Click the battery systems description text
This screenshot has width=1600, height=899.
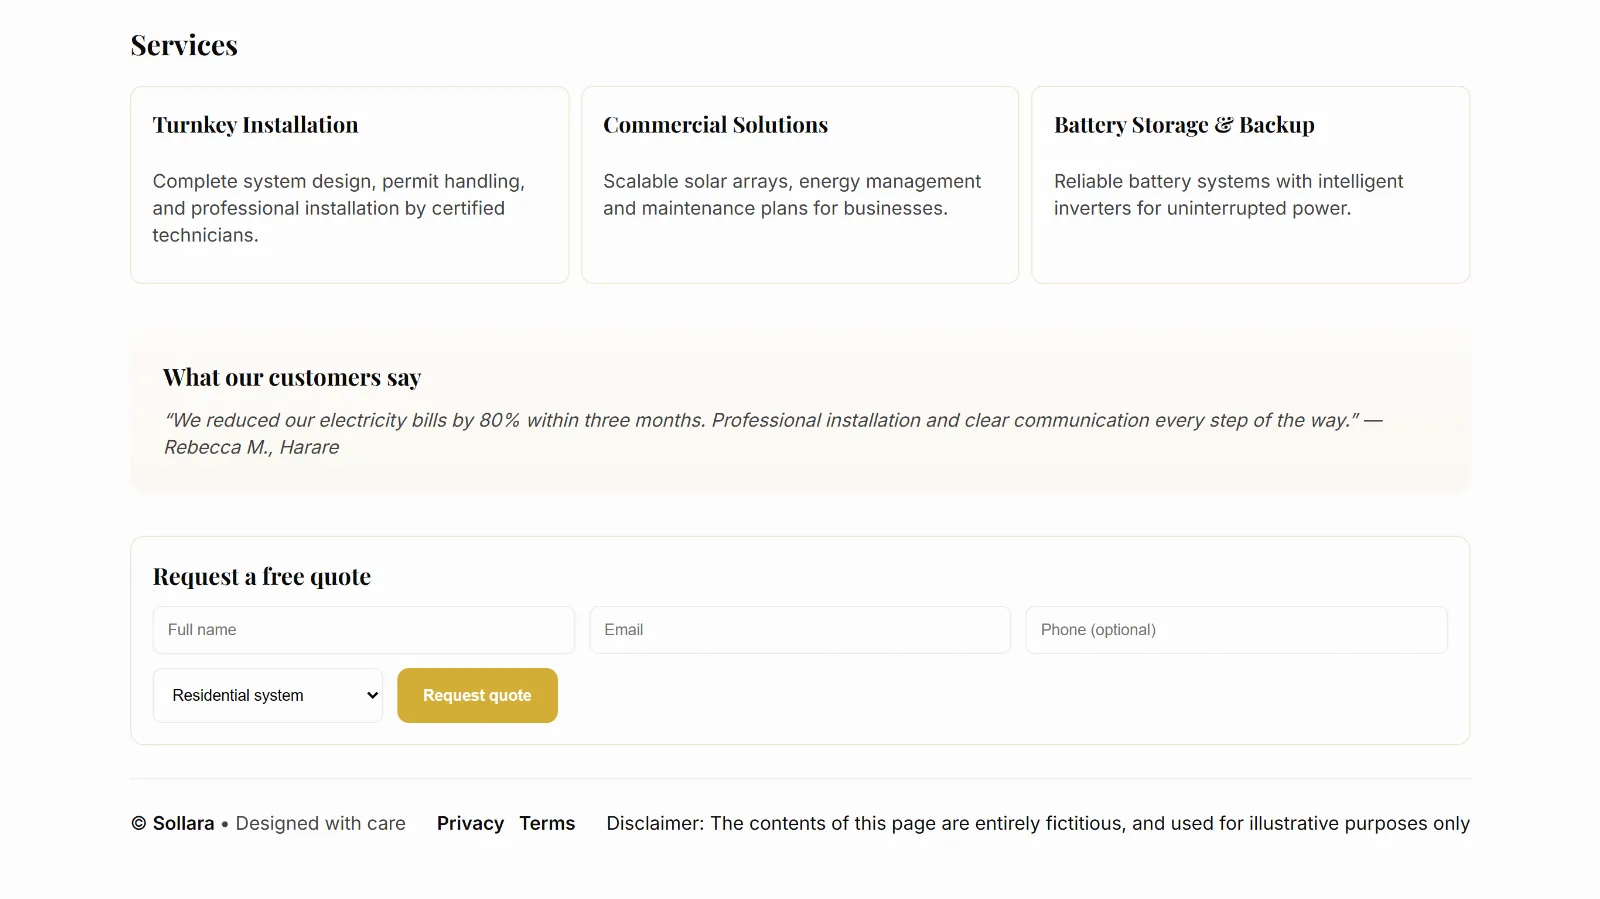tap(1228, 195)
